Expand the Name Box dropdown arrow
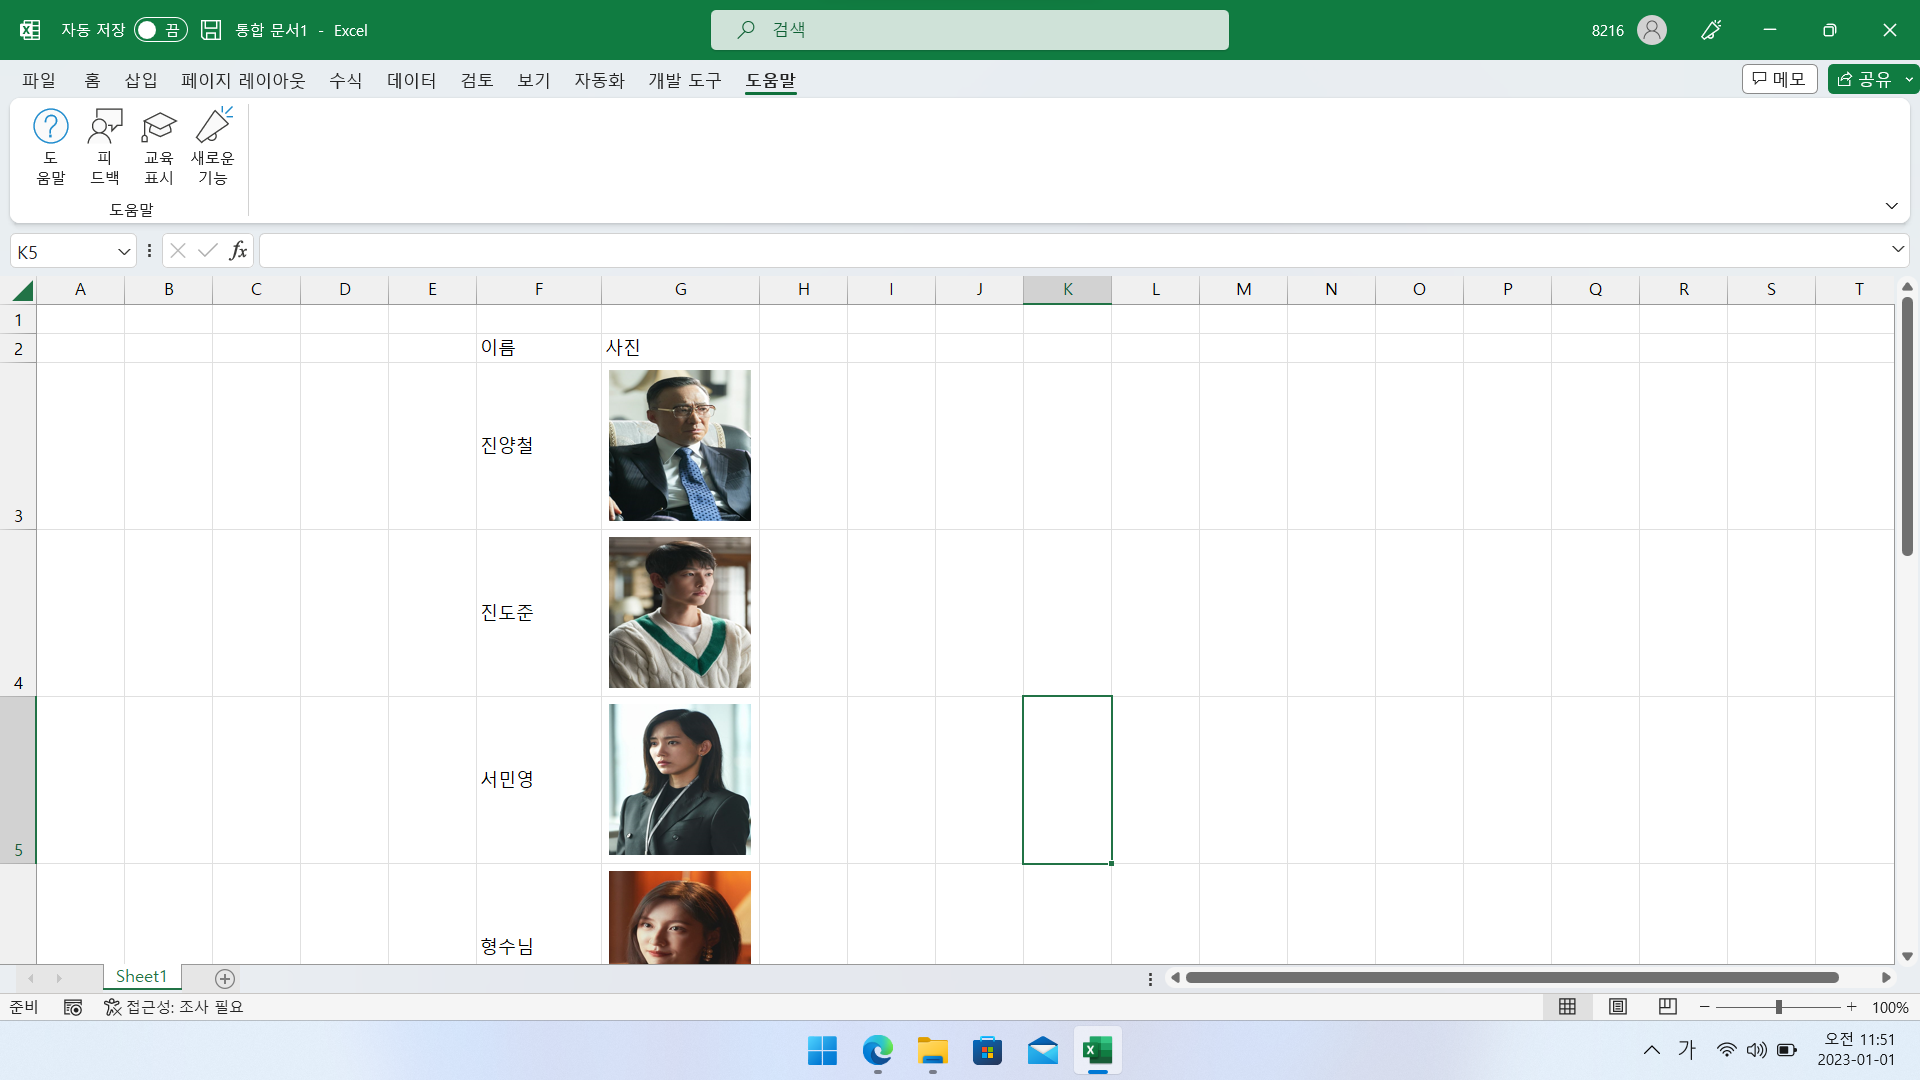 [124, 252]
